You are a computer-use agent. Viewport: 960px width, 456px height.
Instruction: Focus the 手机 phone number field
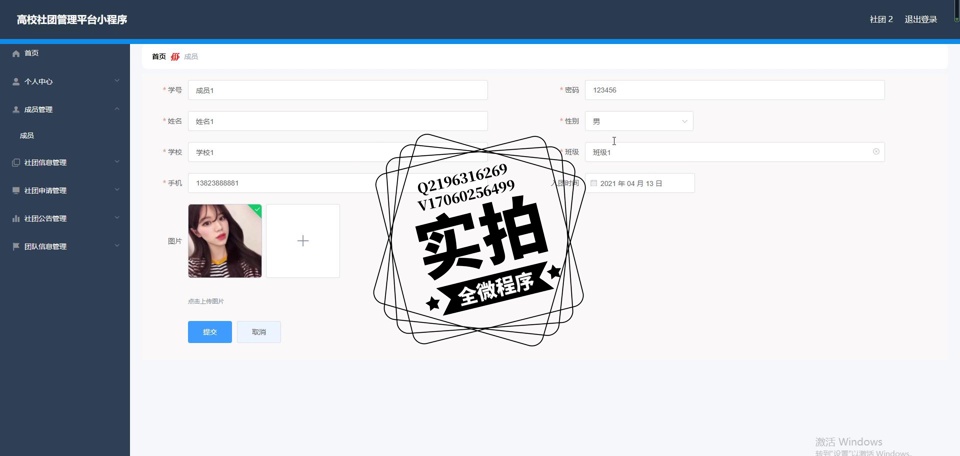pos(280,183)
